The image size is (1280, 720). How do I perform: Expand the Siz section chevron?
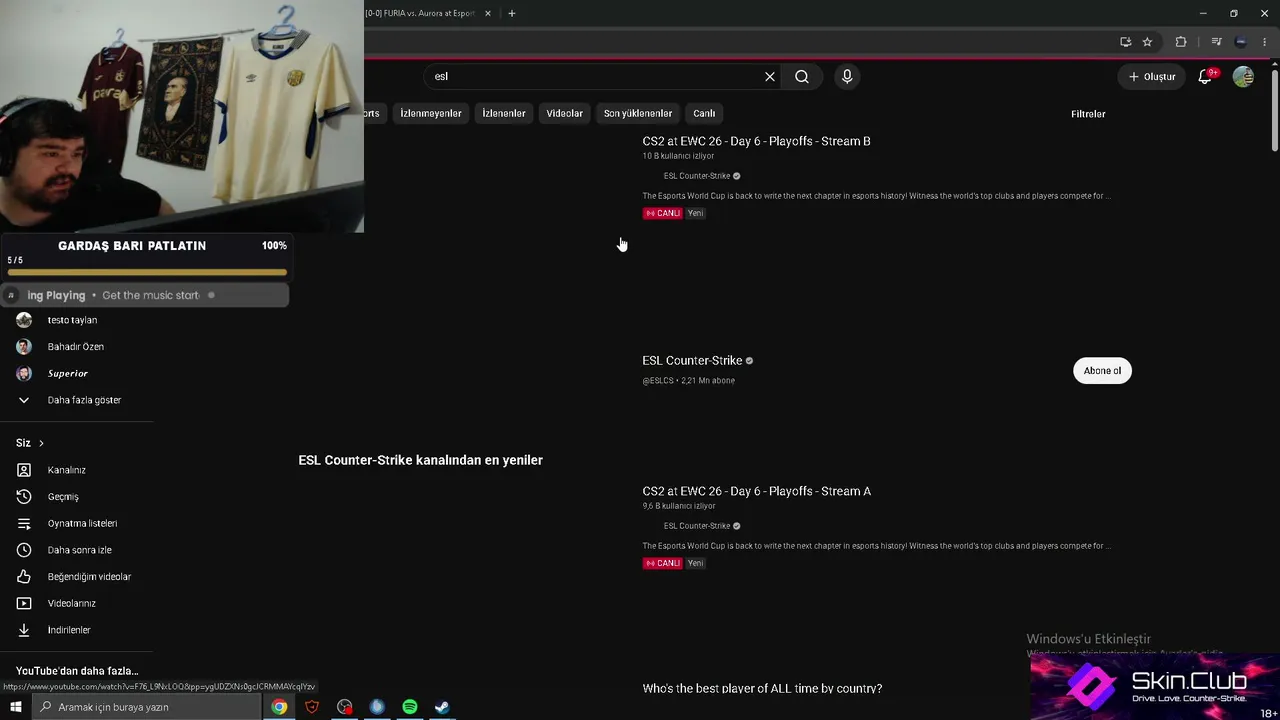pos(41,443)
